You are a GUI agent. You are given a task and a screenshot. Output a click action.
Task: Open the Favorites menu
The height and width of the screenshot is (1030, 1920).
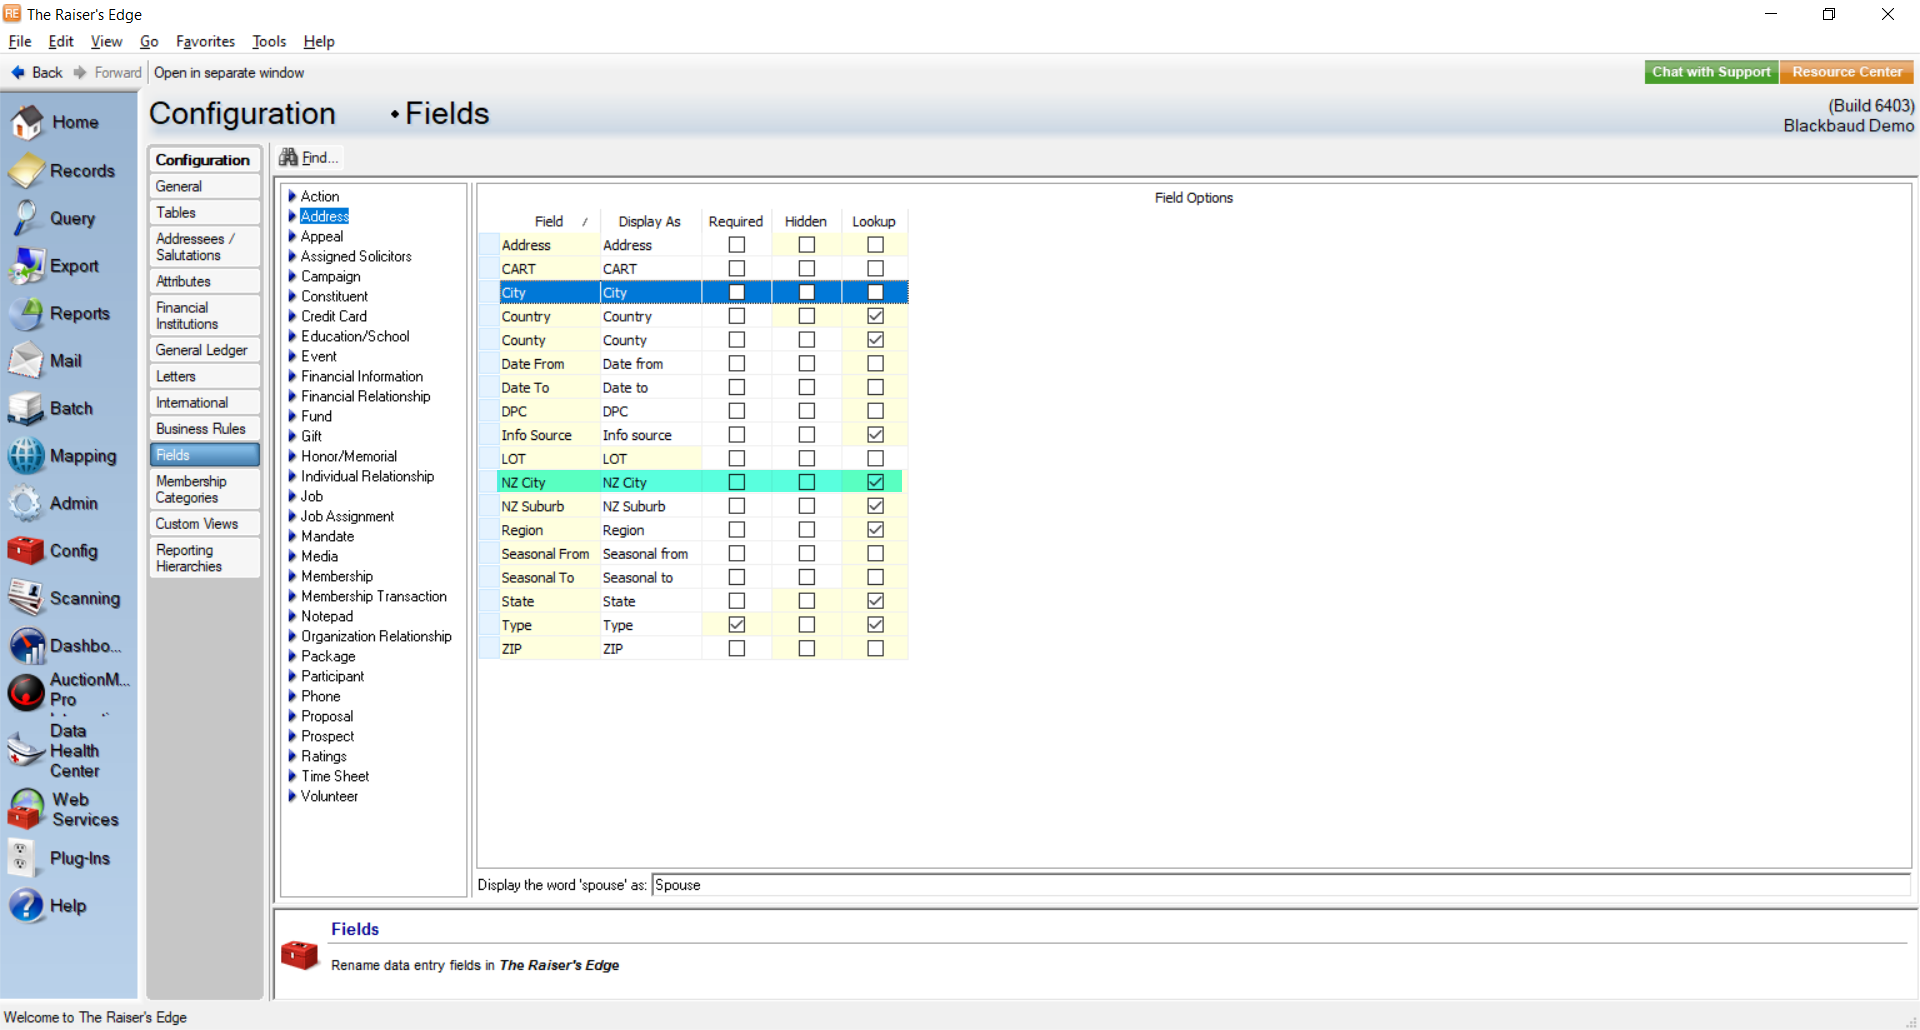pyautogui.click(x=205, y=41)
